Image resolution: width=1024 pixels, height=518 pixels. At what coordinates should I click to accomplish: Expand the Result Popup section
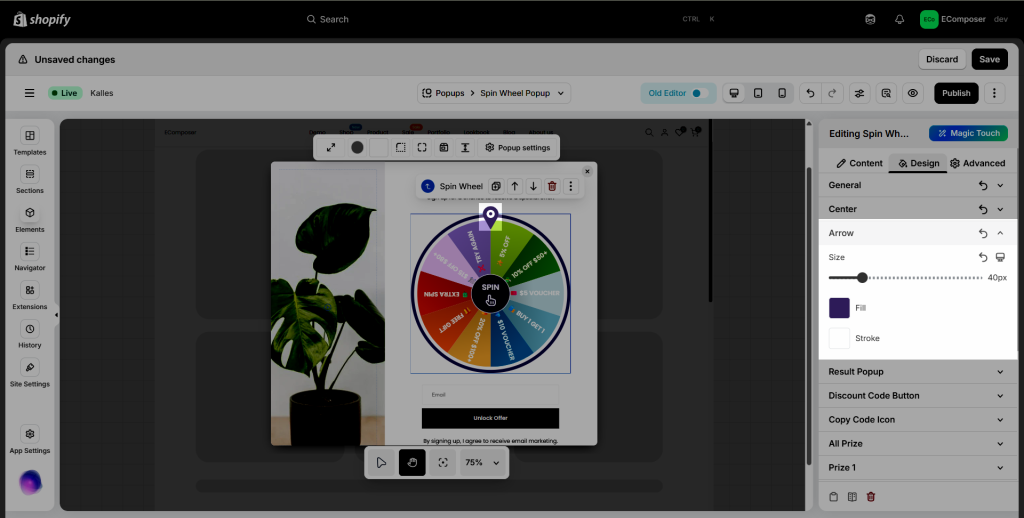917,372
